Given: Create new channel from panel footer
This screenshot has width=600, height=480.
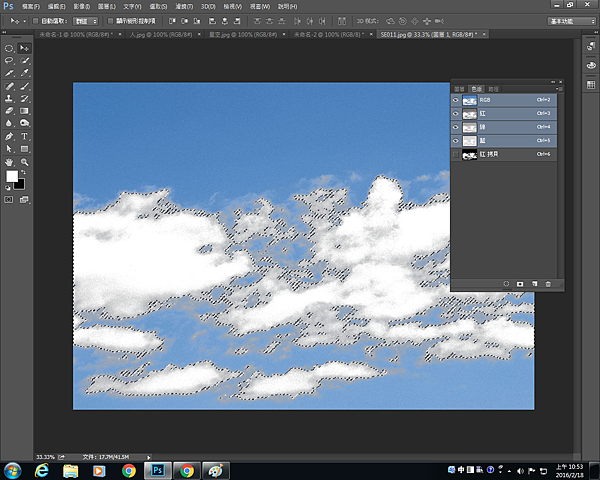Looking at the screenshot, I should (535, 284).
